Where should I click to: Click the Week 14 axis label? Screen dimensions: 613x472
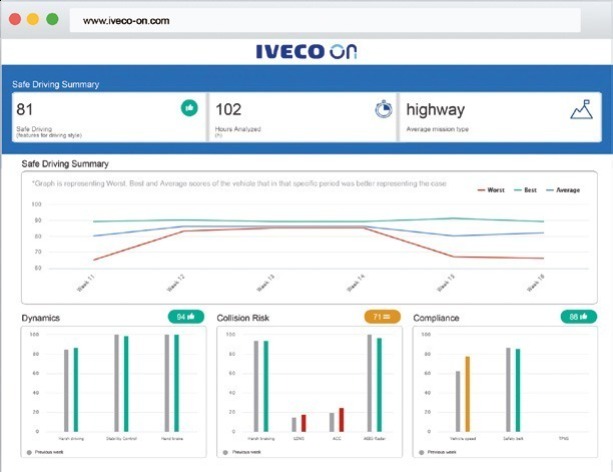[355, 283]
